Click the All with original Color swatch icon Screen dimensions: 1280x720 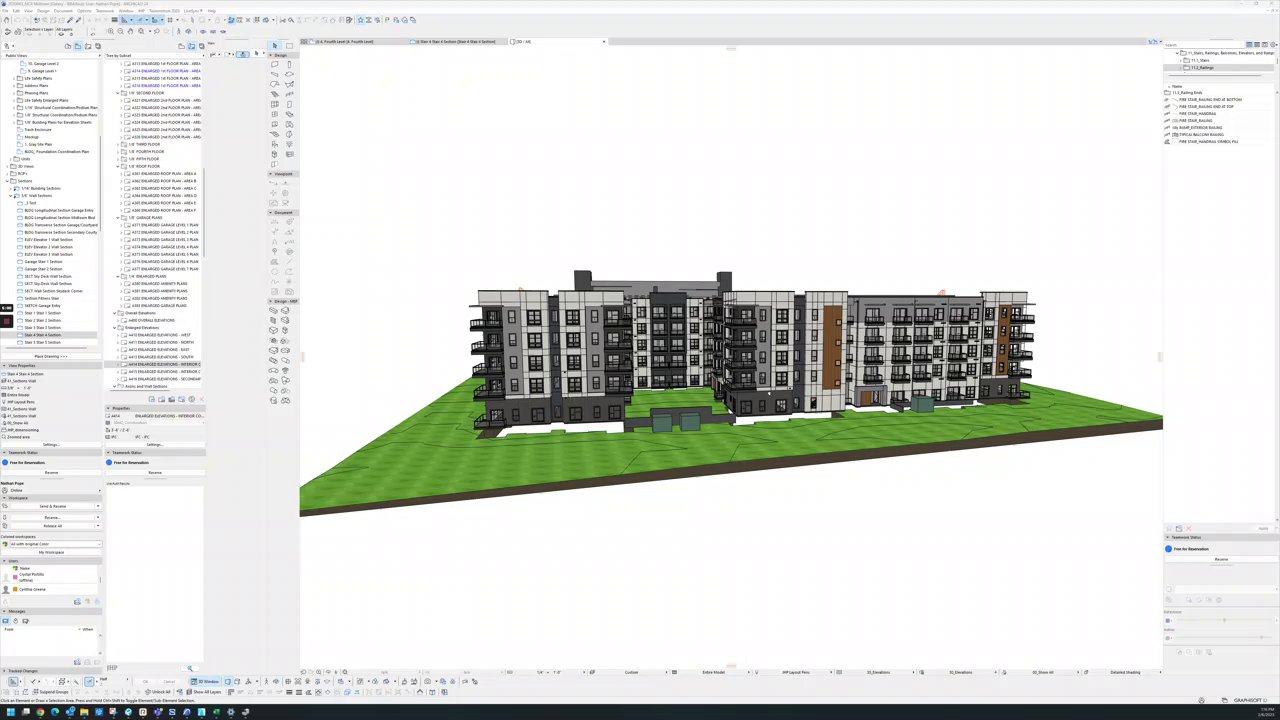click(6, 544)
